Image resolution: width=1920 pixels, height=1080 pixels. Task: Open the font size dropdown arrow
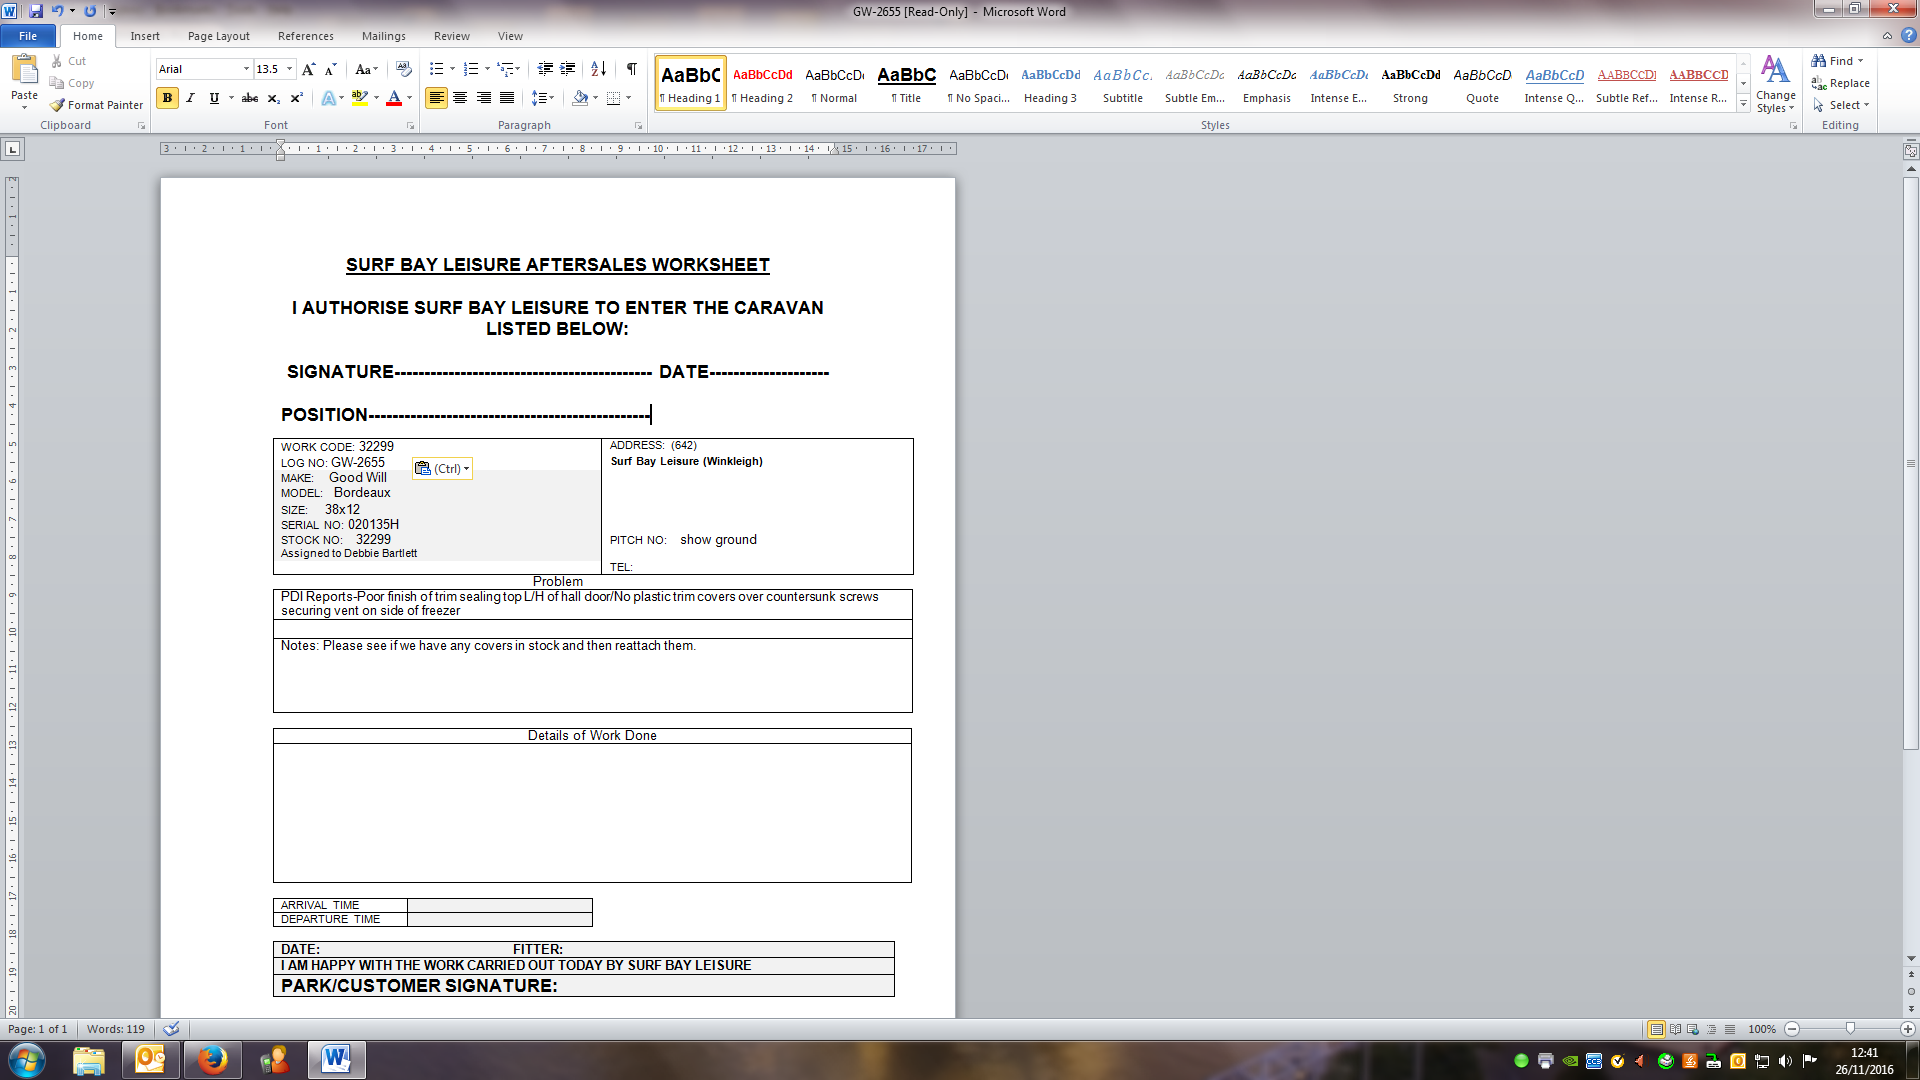point(290,69)
